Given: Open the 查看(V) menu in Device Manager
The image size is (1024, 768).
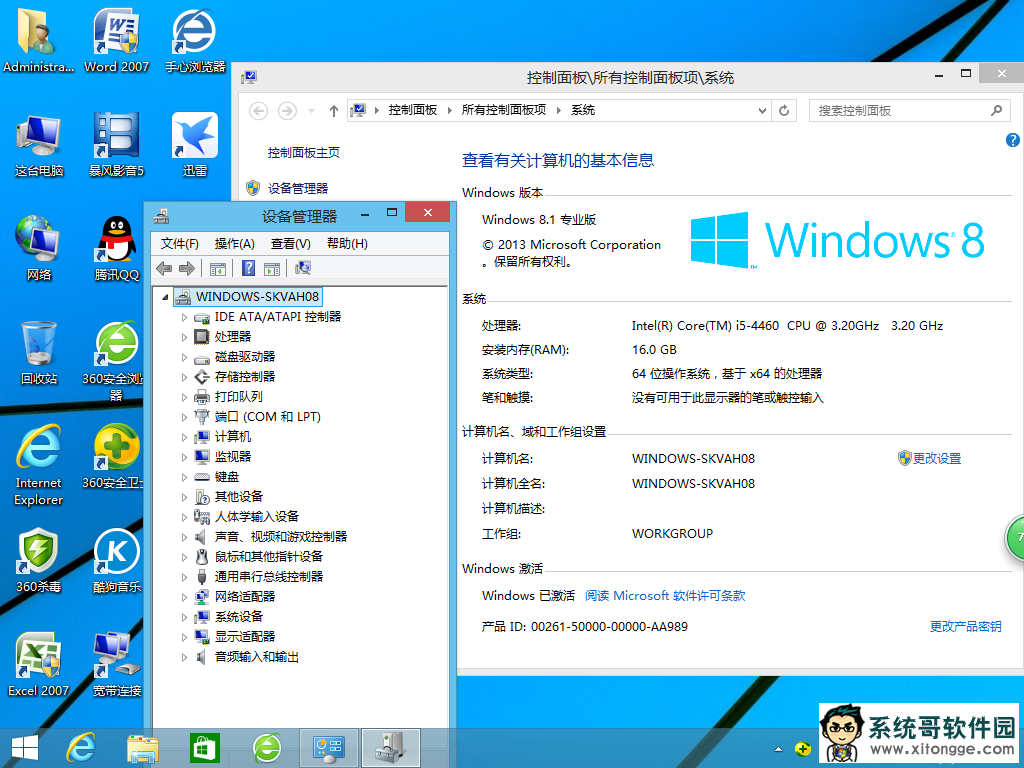Looking at the screenshot, I should pyautogui.click(x=291, y=244).
